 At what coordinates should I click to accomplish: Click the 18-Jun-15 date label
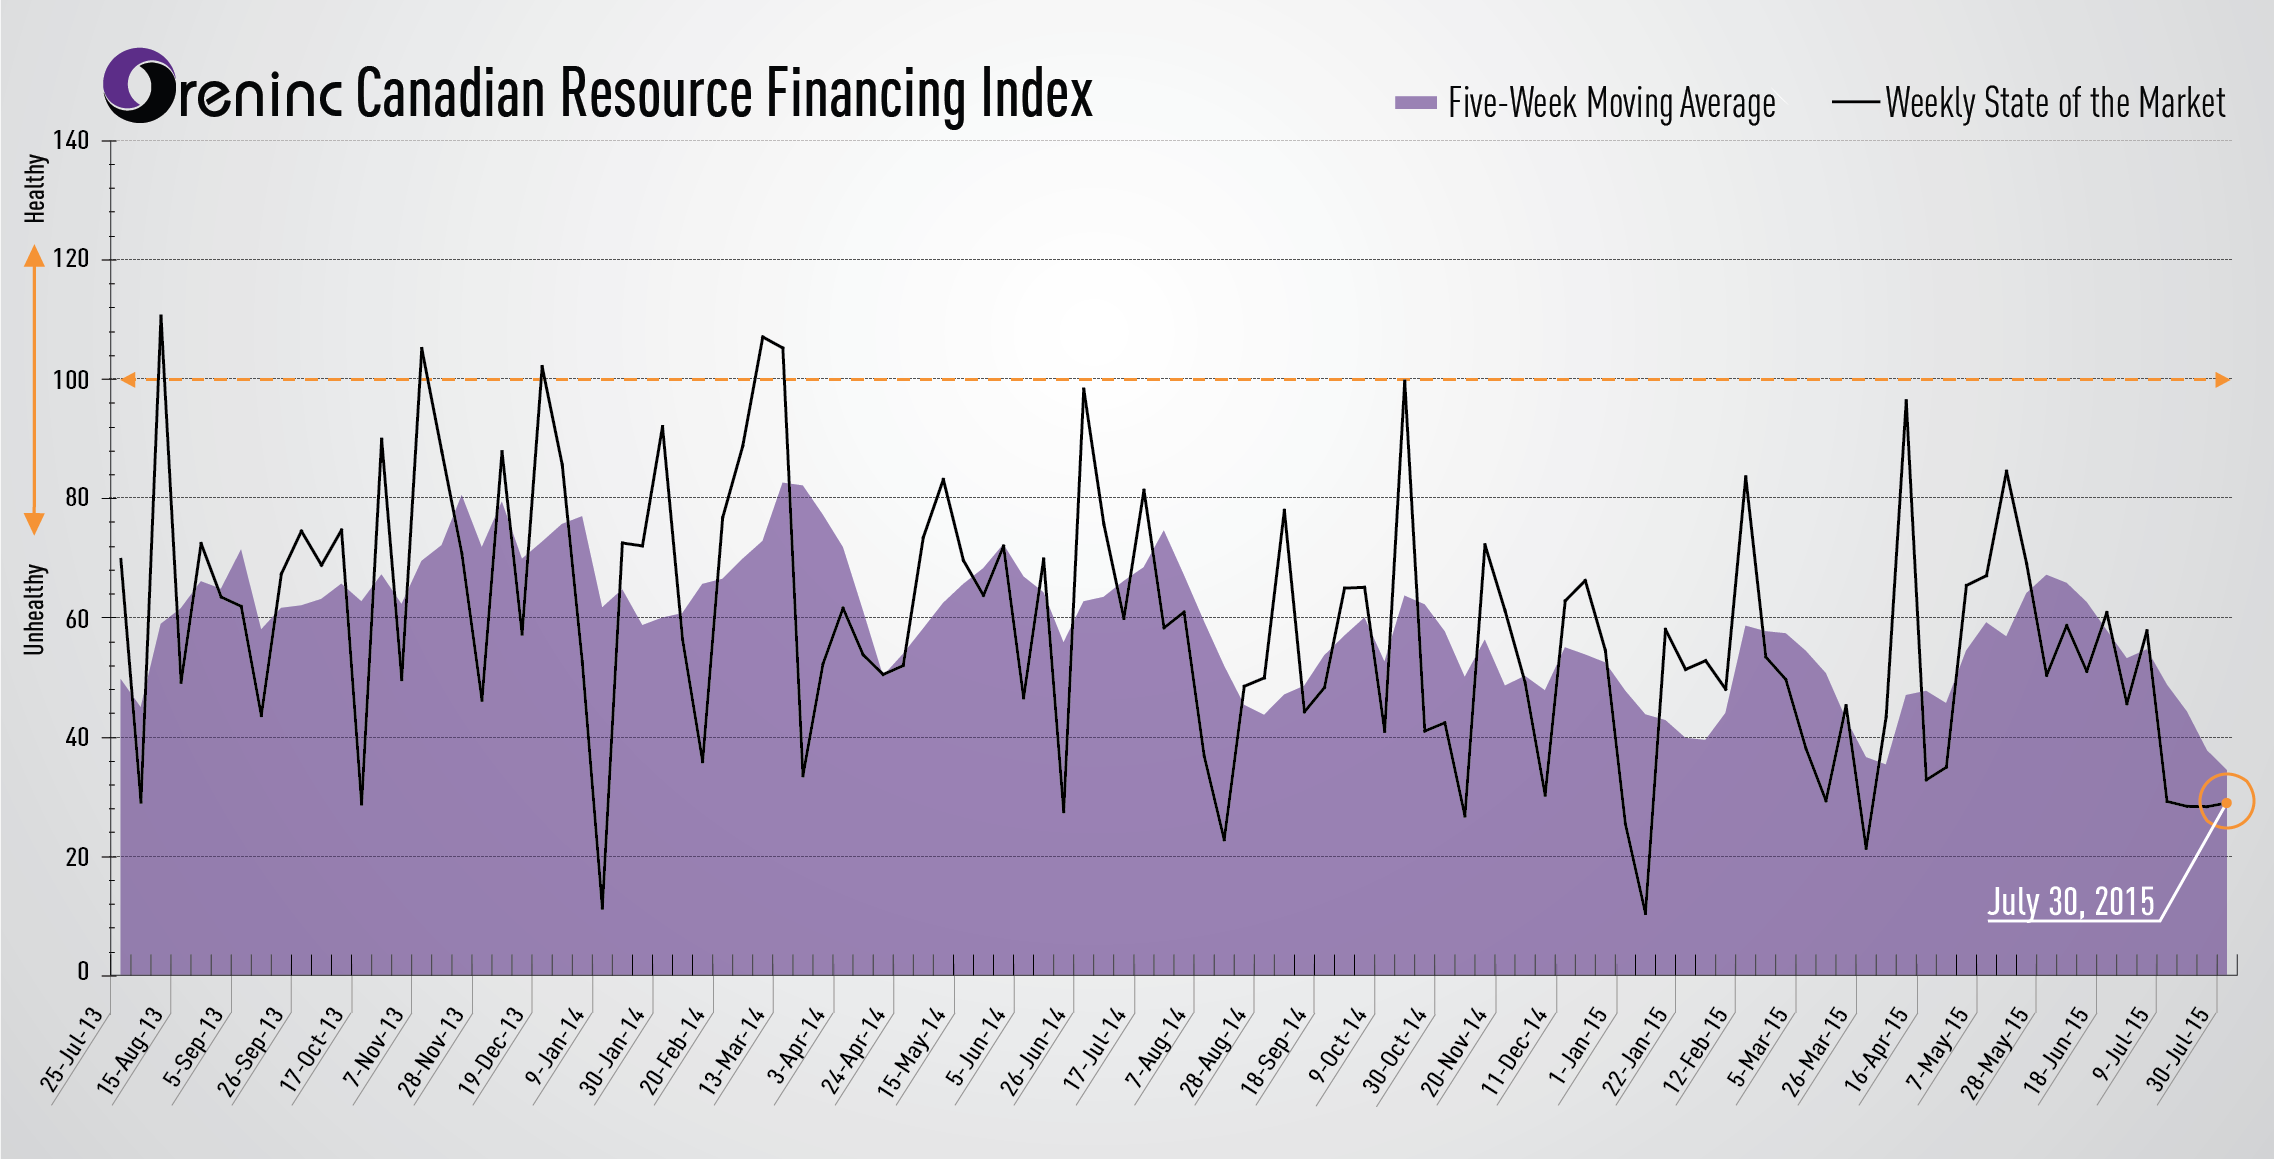click(x=2058, y=1049)
